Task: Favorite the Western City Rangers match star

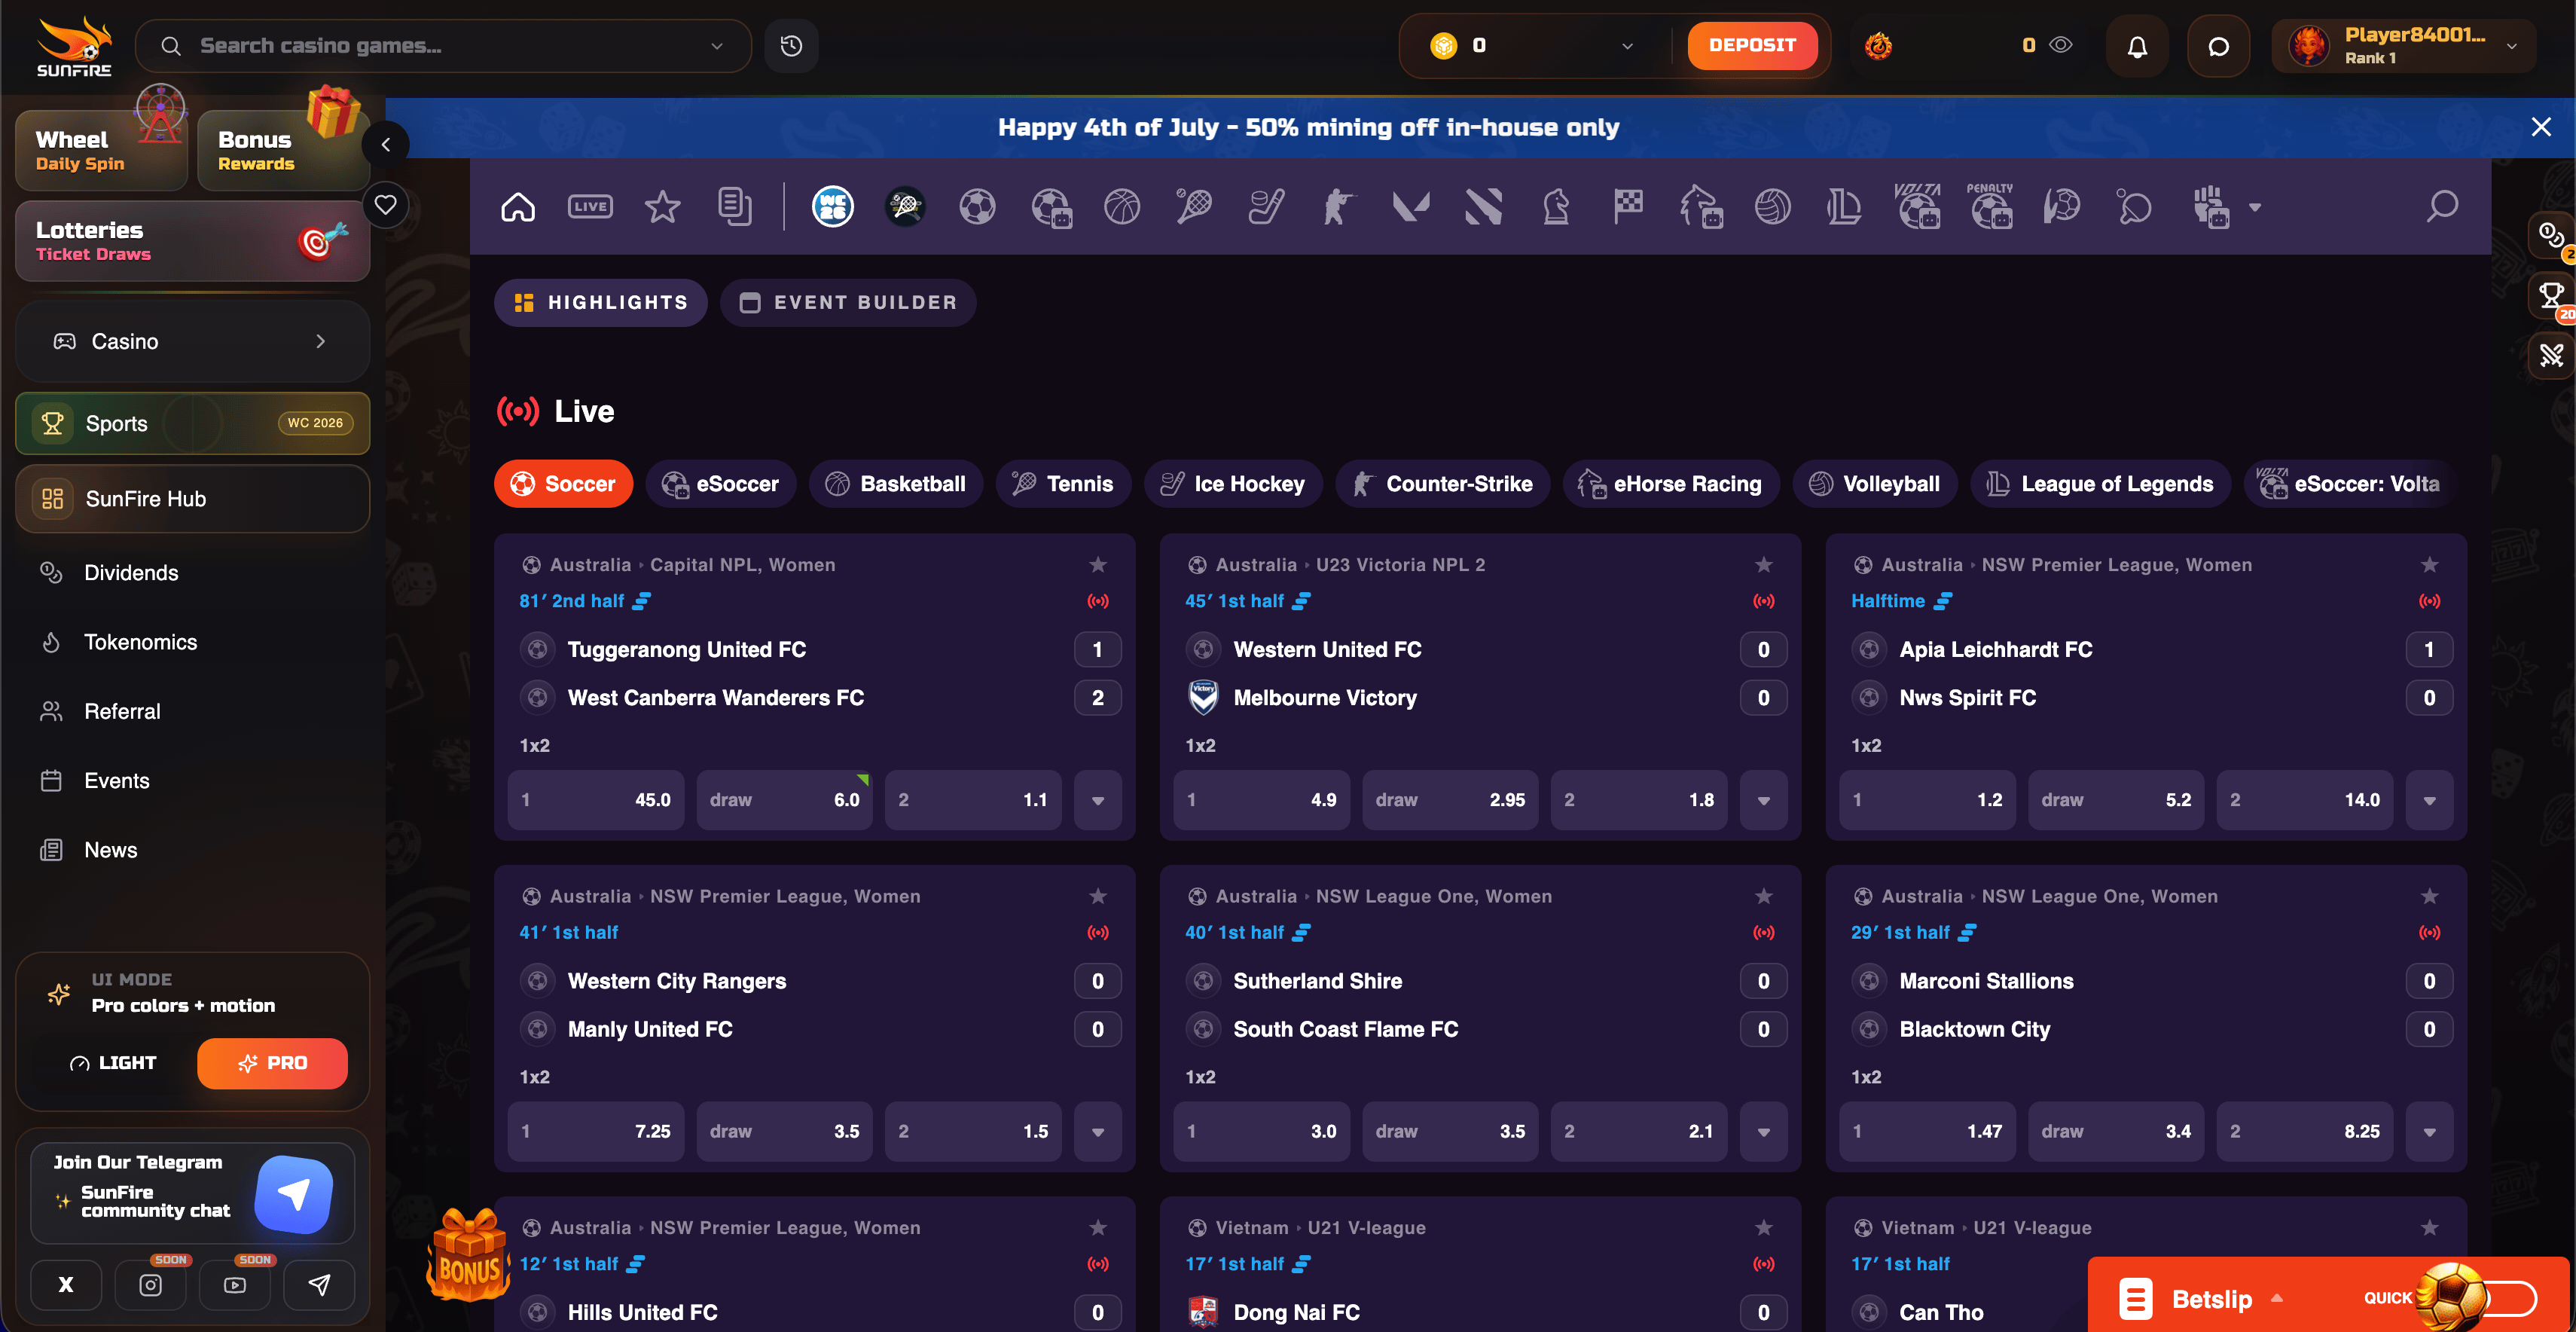Action: 1097,896
